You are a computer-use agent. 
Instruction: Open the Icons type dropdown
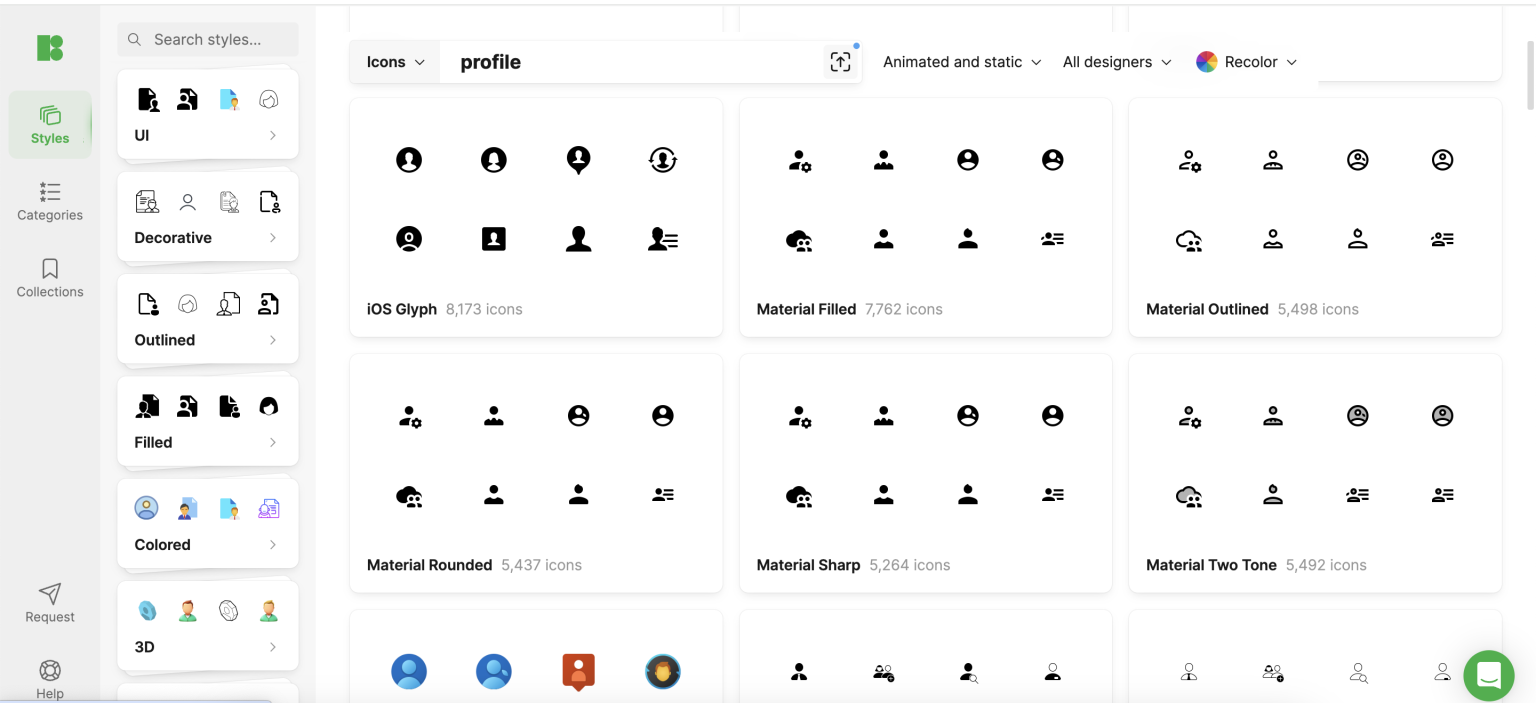click(x=394, y=61)
